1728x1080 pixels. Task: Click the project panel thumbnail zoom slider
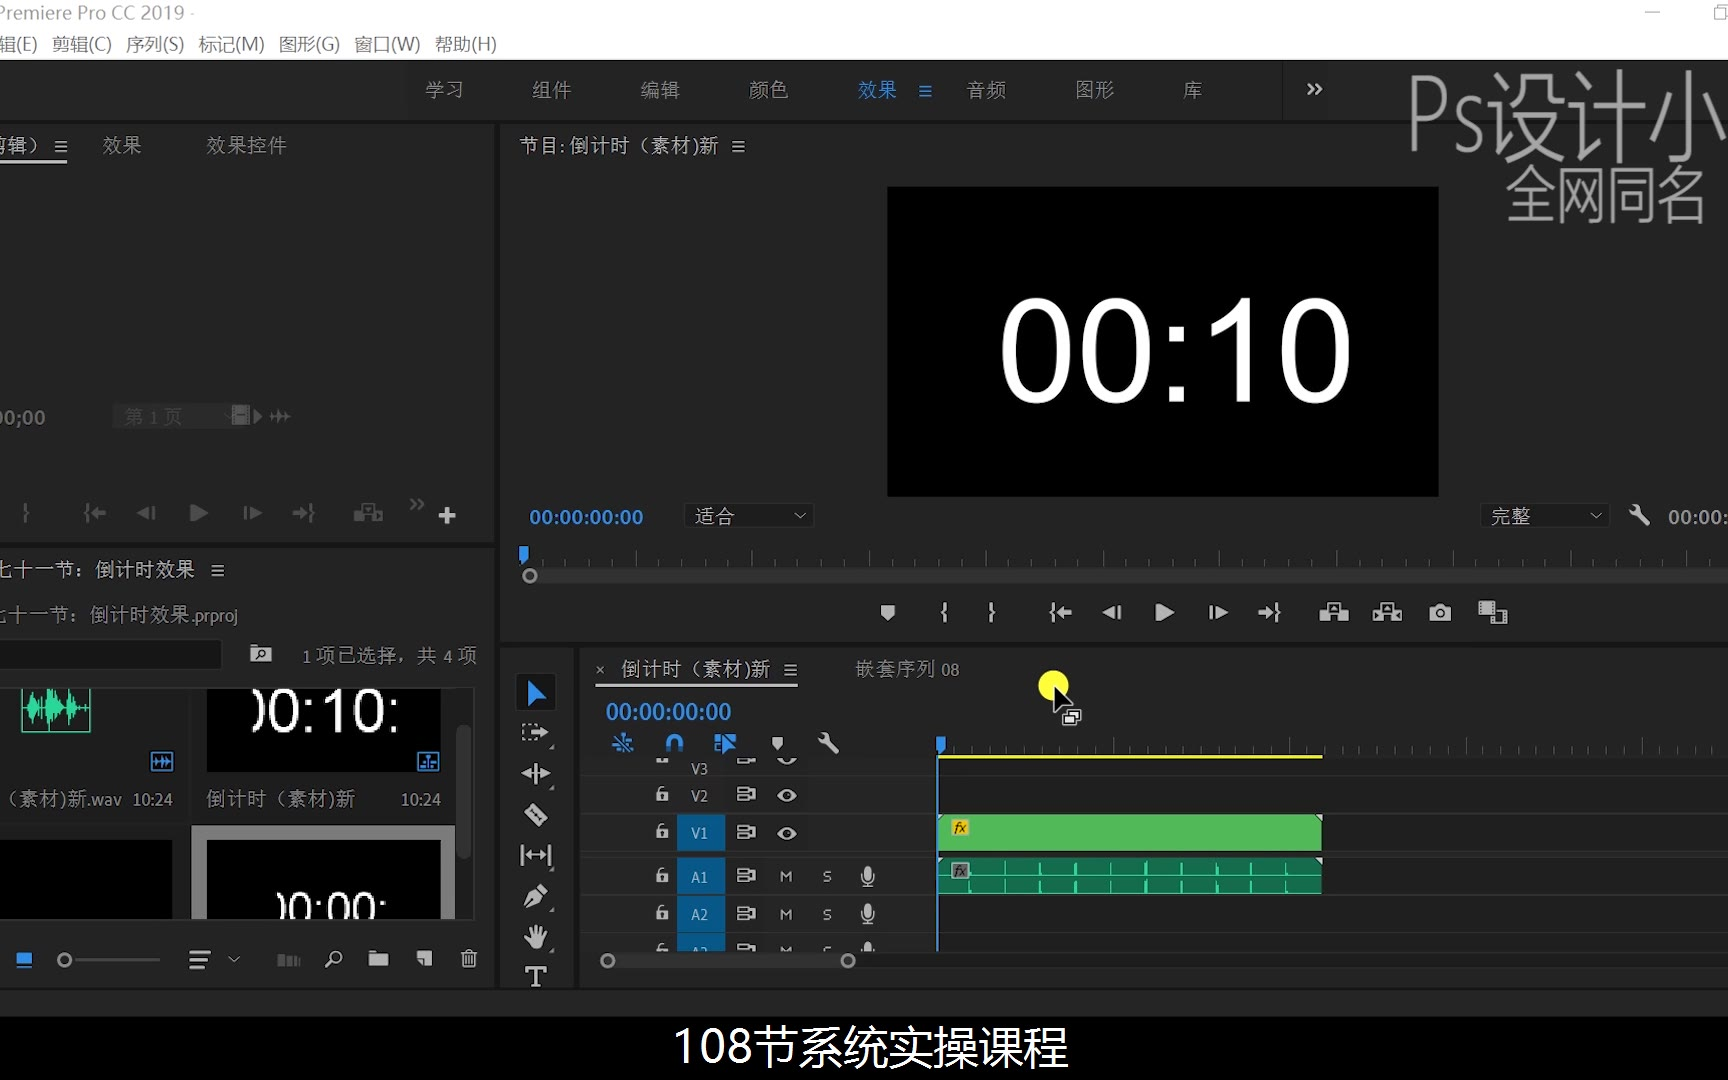tap(66, 960)
